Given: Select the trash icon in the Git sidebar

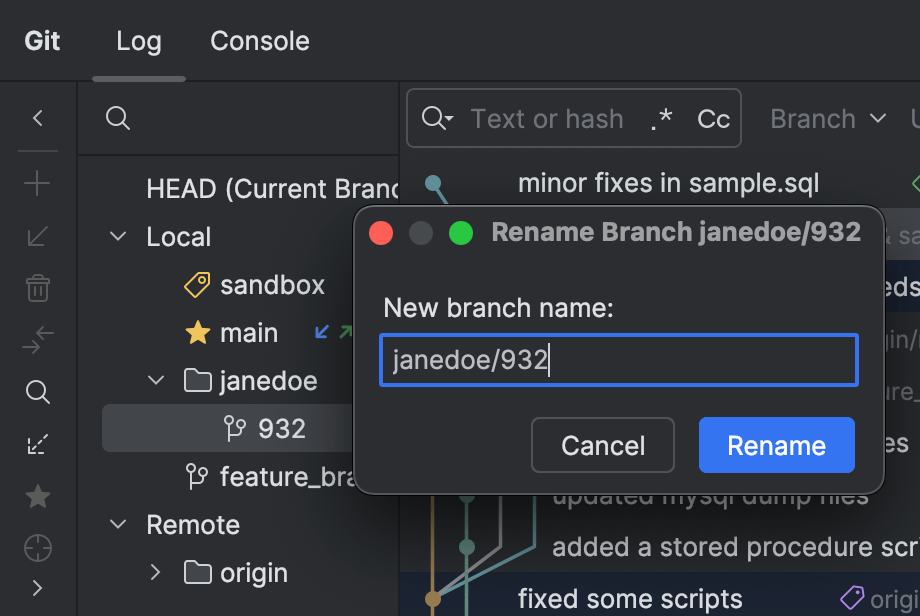Looking at the screenshot, I should (x=37, y=288).
